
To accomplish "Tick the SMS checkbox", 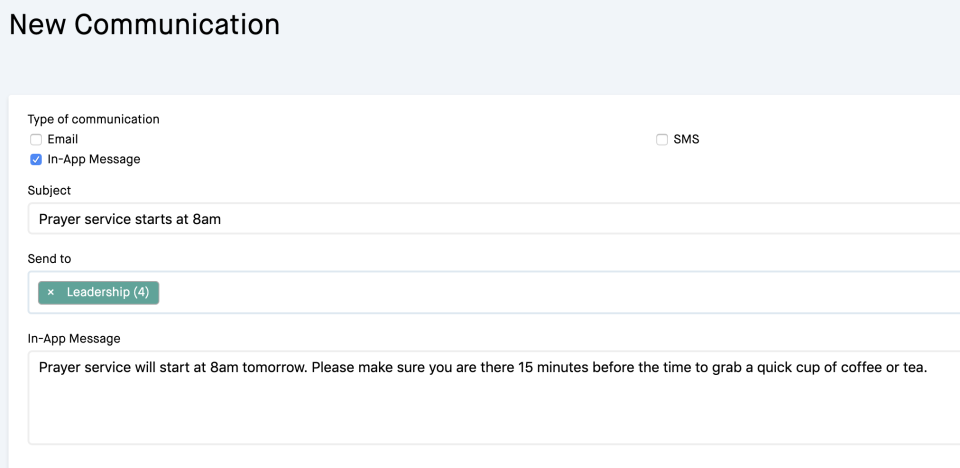I will [662, 139].
